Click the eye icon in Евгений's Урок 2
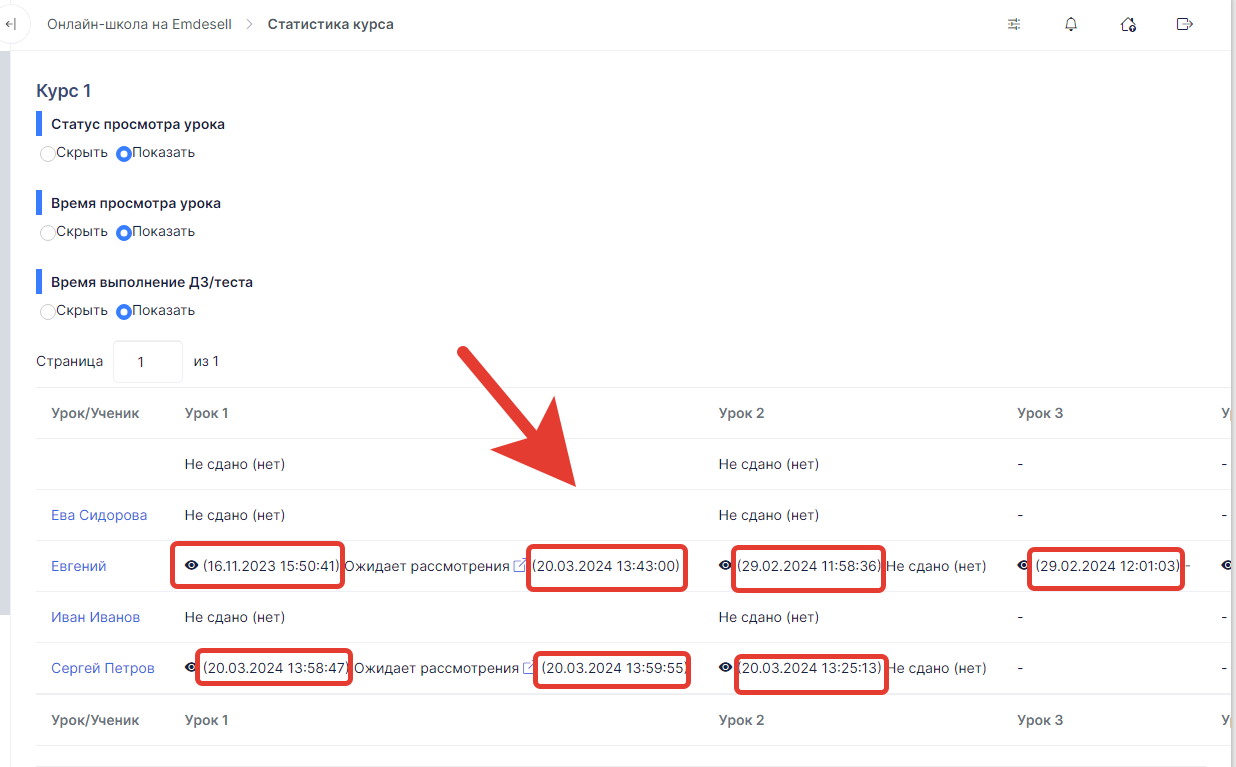This screenshot has height=767, width=1236. [x=726, y=566]
